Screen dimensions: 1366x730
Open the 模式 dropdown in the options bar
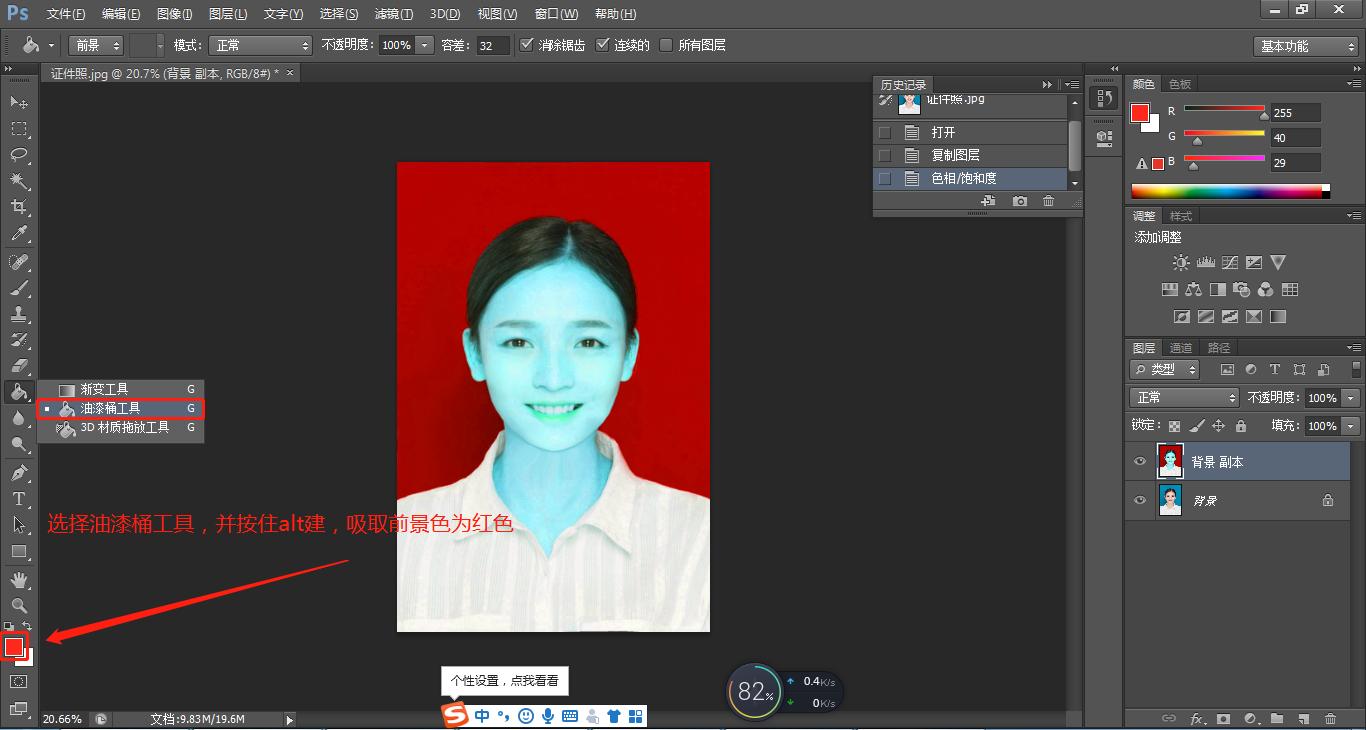point(260,45)
